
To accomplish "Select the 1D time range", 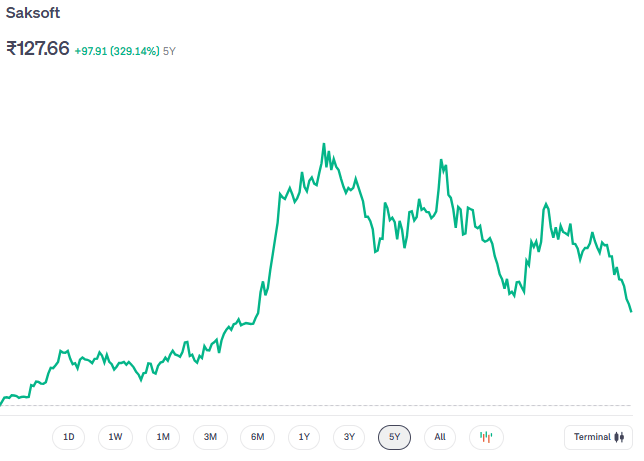I will pyautogui.click(x=69, y=437).
